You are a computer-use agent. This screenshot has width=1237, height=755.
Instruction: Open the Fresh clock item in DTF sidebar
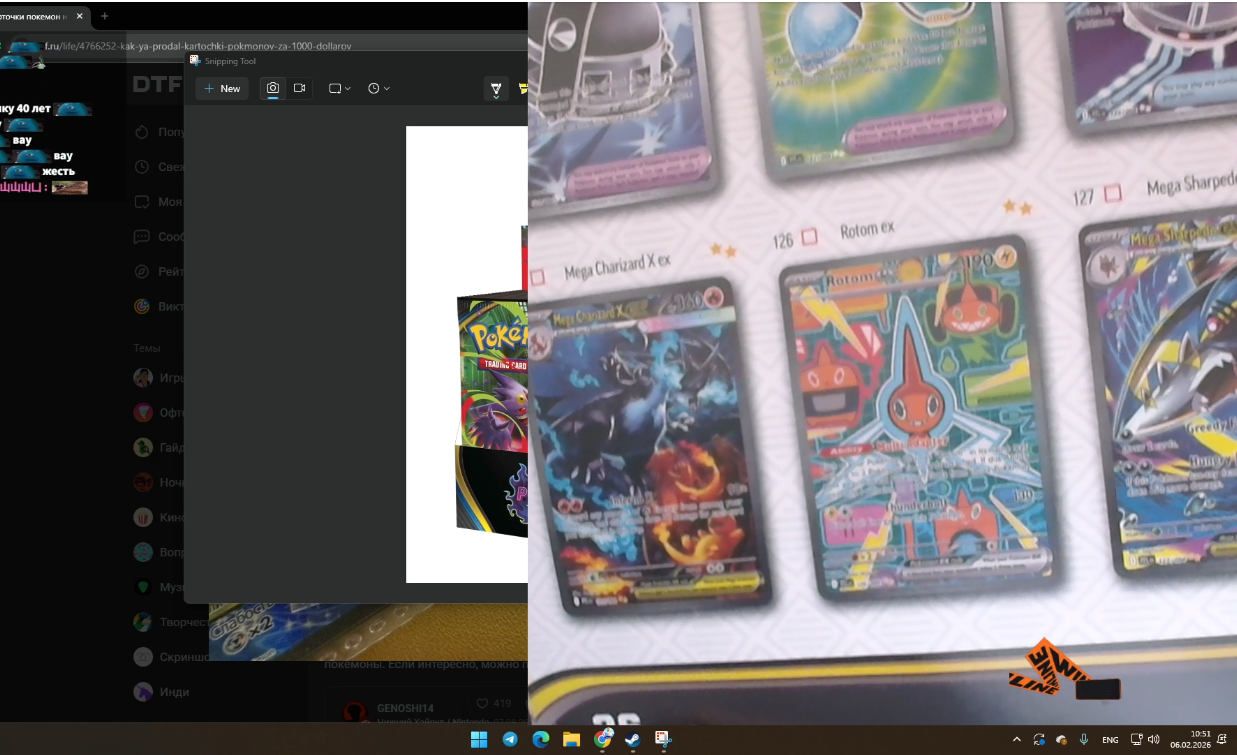pyautogui.click(x=158, y=167)
